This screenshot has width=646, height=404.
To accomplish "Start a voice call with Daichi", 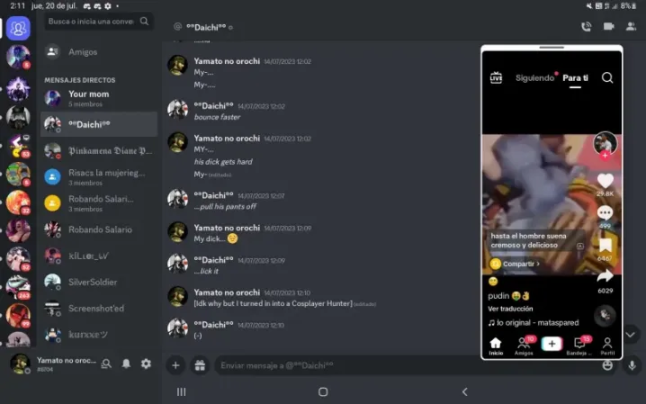I will click(586, 26).
